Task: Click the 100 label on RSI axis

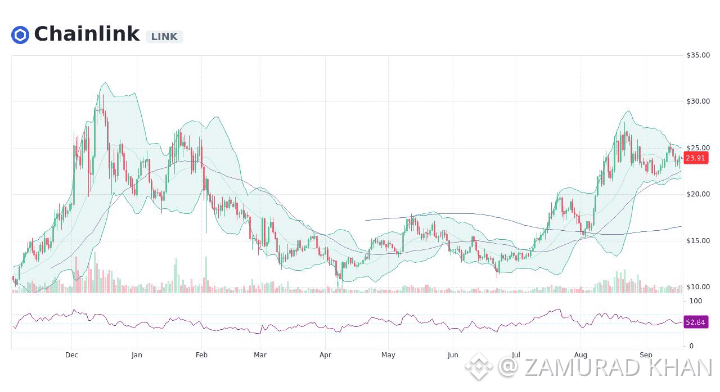Action: (696, 301)
